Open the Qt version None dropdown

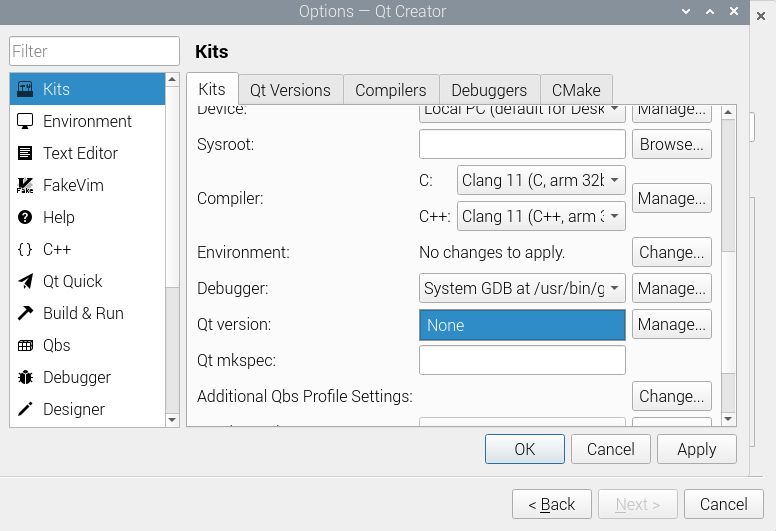pyautogui.click(x=522, y=325)
